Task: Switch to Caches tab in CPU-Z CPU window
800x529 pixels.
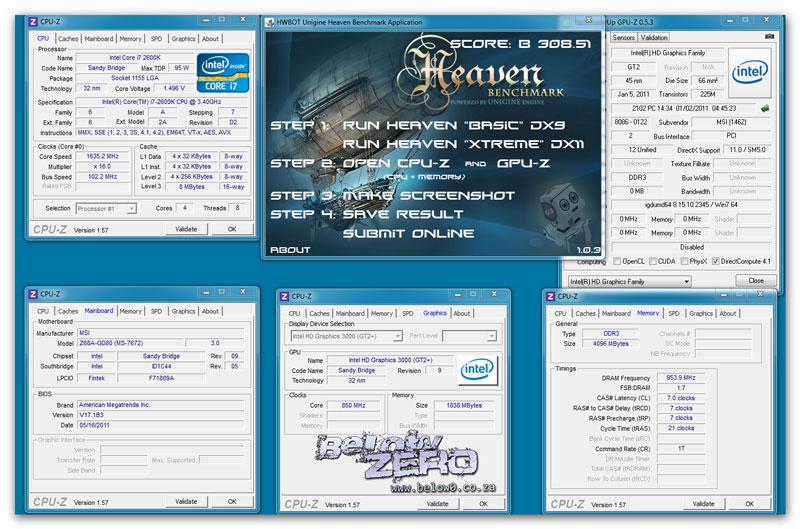Action: point(68,39)
